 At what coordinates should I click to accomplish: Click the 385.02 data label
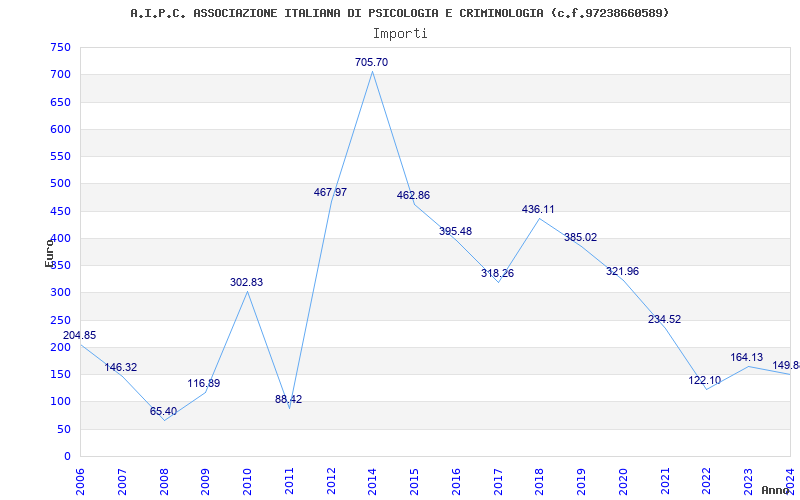[x=580, y=237]
